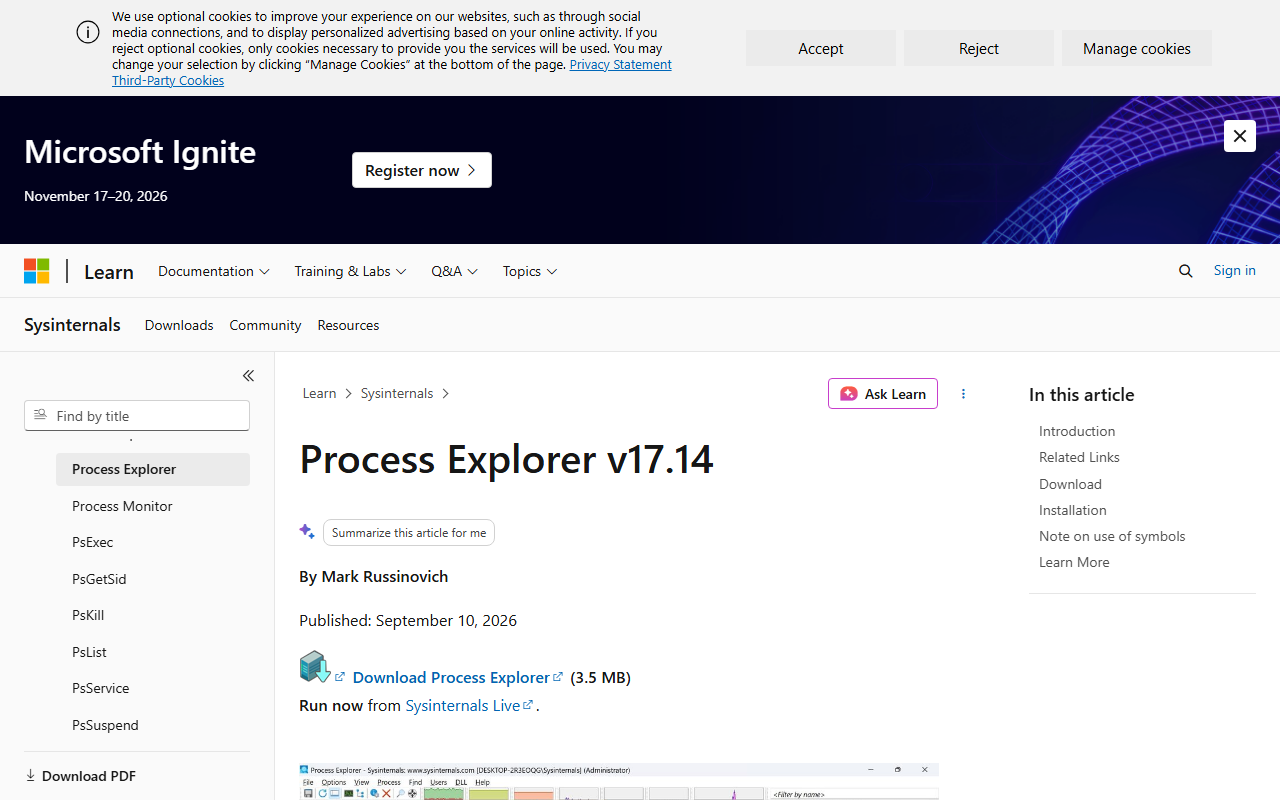Jump to the Download section
Image resolution: width=1280 pixels, height=800 pixels.
coord(1070,484)
